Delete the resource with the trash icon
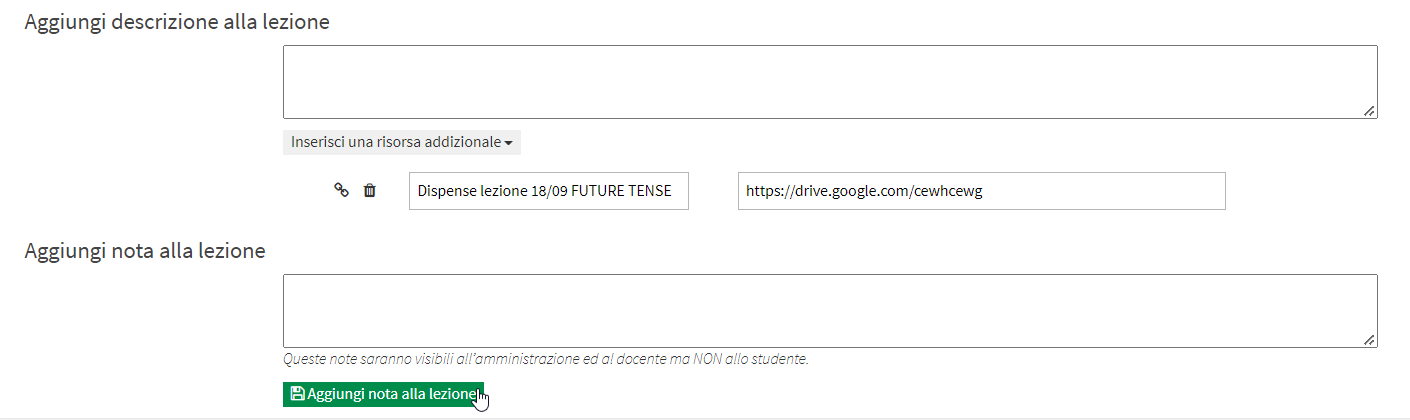The width and height of the screenshot is (1410, 420). [369, 190]
